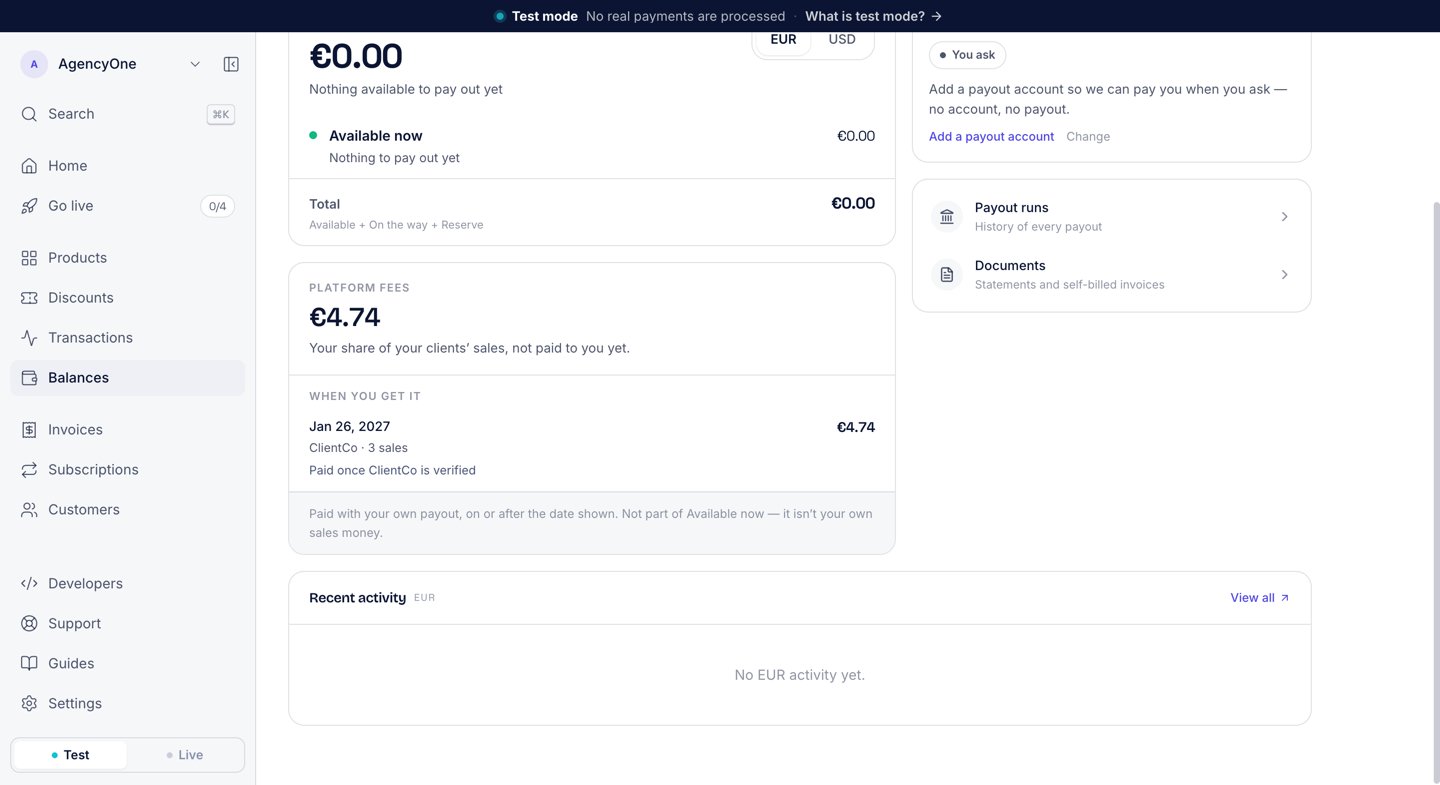This screenshot has height=785, width=1440.
Task: Open Invoices in the sidebar
Action: [127, 430]
